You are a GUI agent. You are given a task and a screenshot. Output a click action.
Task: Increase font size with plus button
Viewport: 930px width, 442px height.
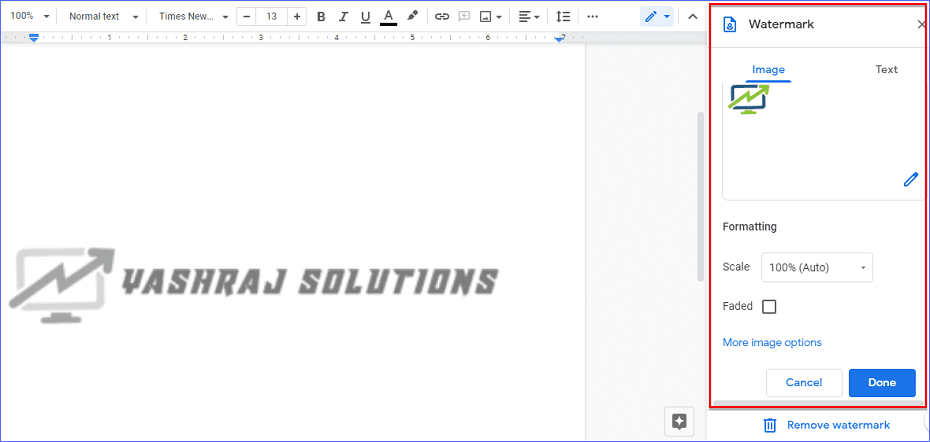pos(297,17)
